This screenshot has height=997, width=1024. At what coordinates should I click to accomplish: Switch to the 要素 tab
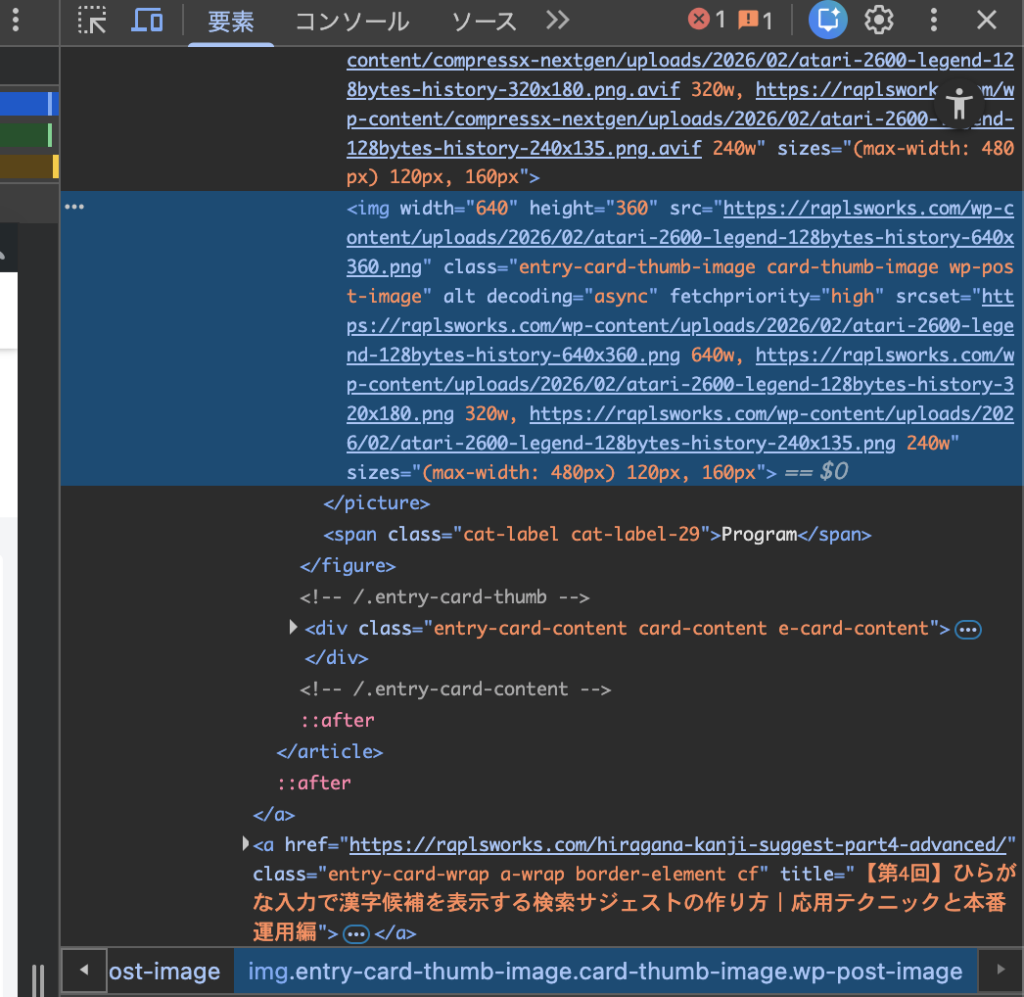(230, 21)
